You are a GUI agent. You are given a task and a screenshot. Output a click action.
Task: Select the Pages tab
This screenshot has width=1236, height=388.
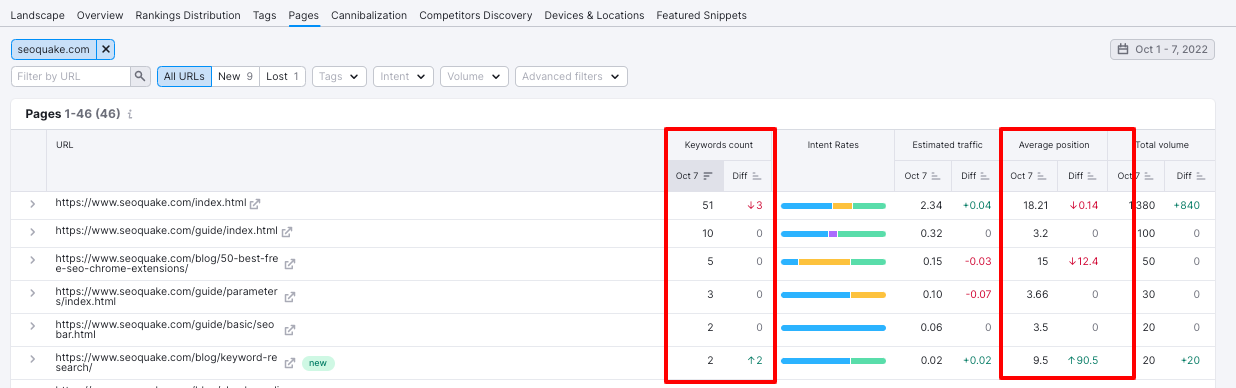pyautogui.click(x=304, y=15)
